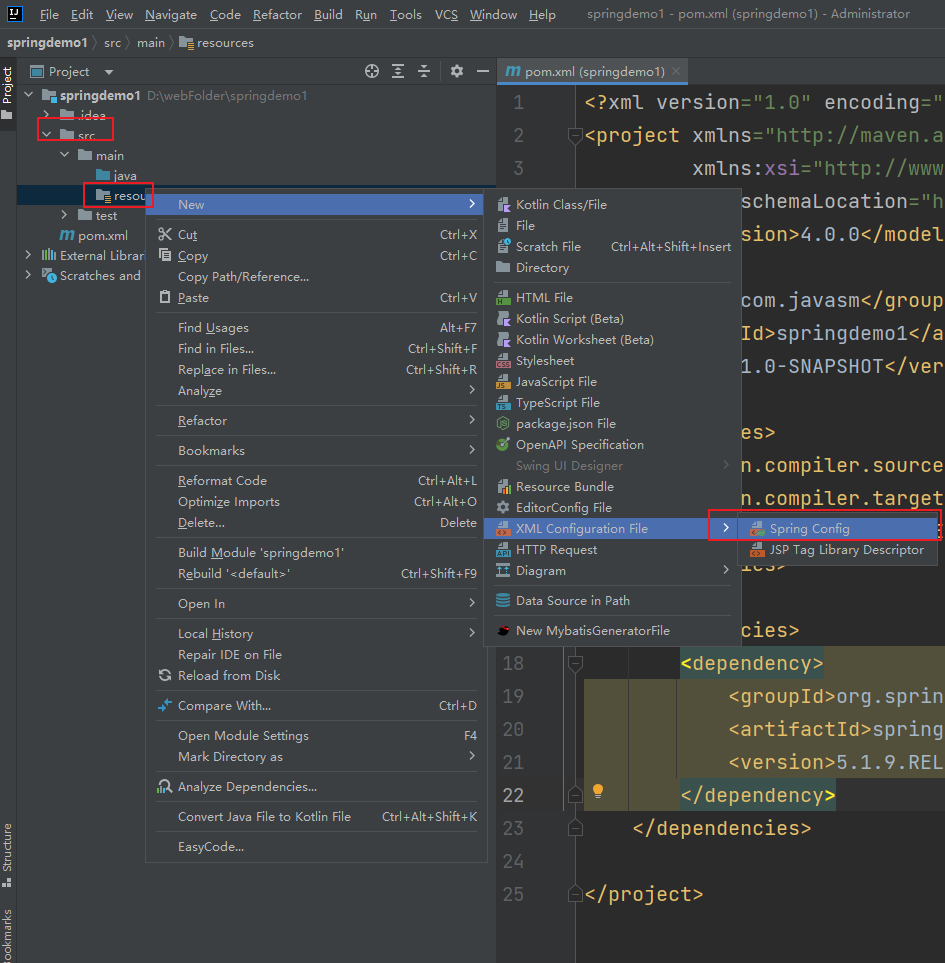Click the JSP Tag Library Descriptor icon
The width and height of the screenshot is (945, 963).
tap(757, 550)
